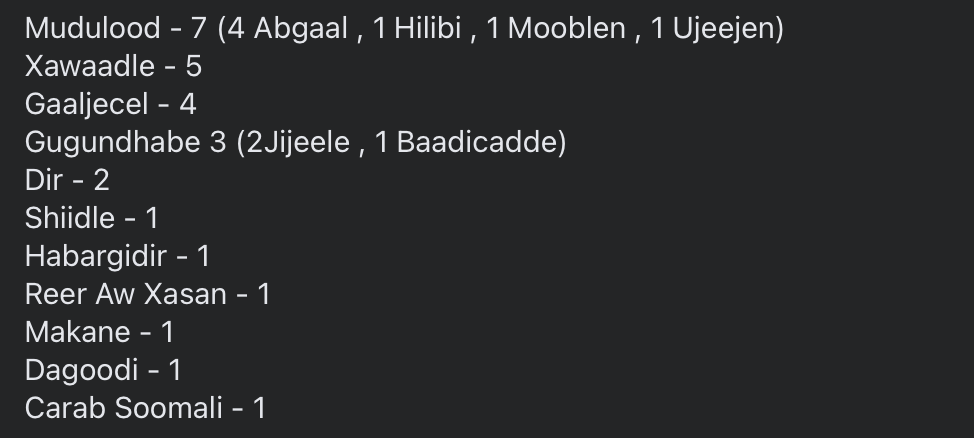The image size is (974, 438).
Task: Click the Dagoodi - 1 line
Action: [103, 371]
